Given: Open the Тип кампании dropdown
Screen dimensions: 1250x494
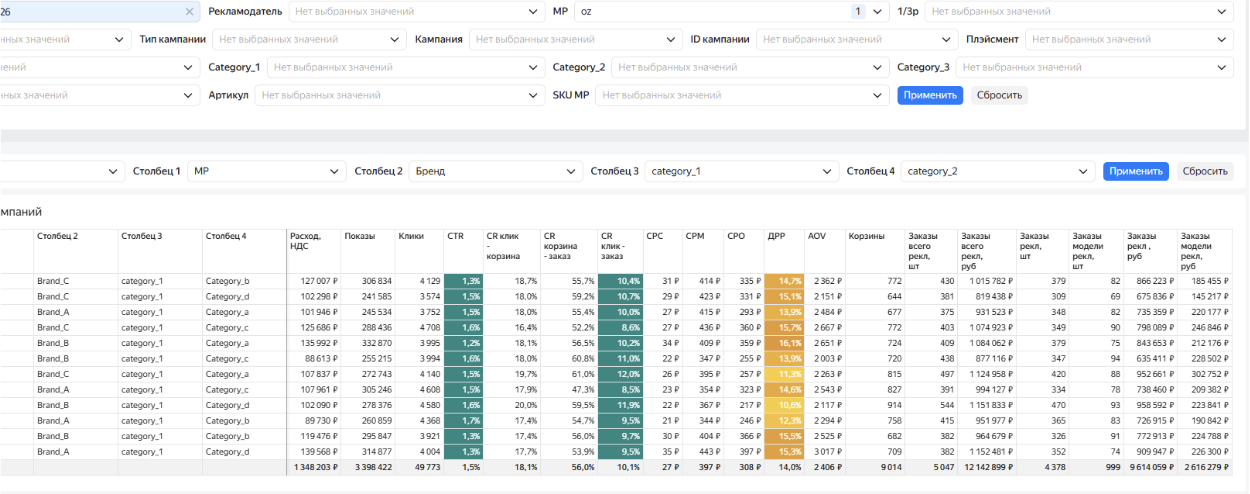Looking at the screenshot, I should (x=308, y=40).
